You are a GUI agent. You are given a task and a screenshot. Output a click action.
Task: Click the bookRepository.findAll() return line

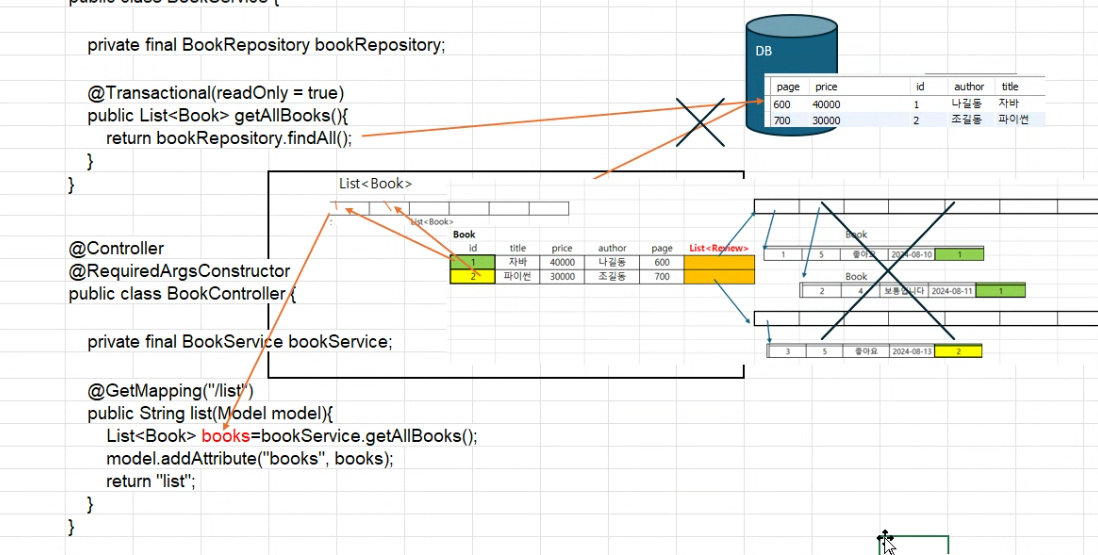click(x=229, y=138)
